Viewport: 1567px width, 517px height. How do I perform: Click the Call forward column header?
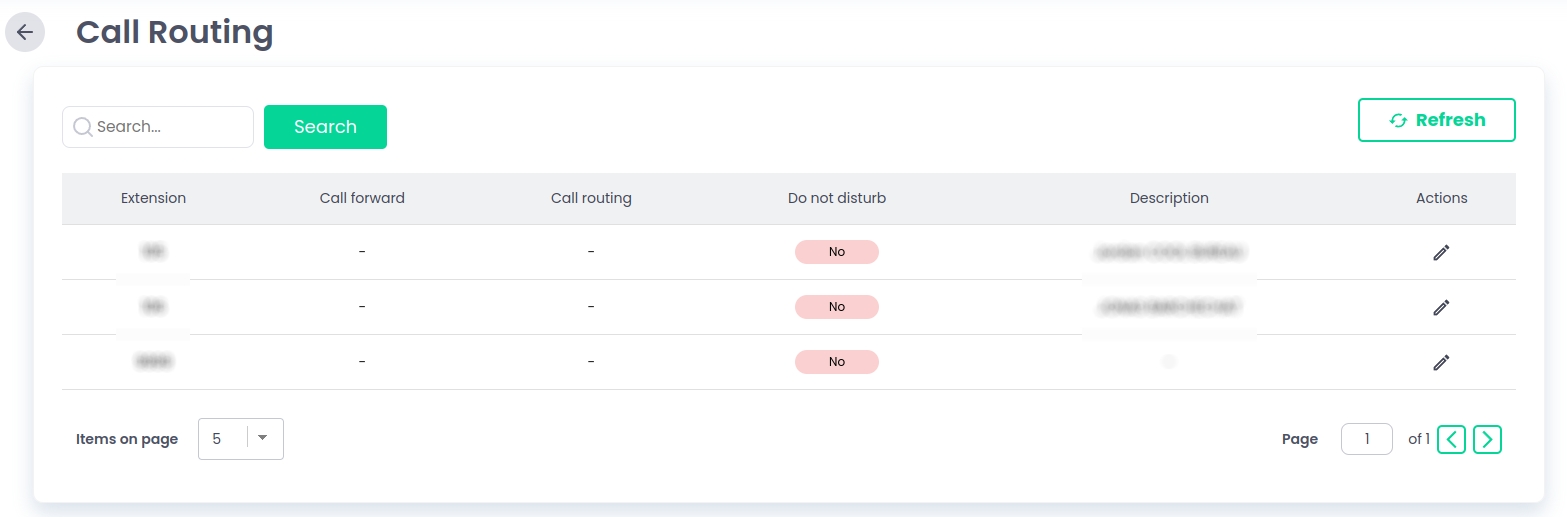click(x=362, y=198)
